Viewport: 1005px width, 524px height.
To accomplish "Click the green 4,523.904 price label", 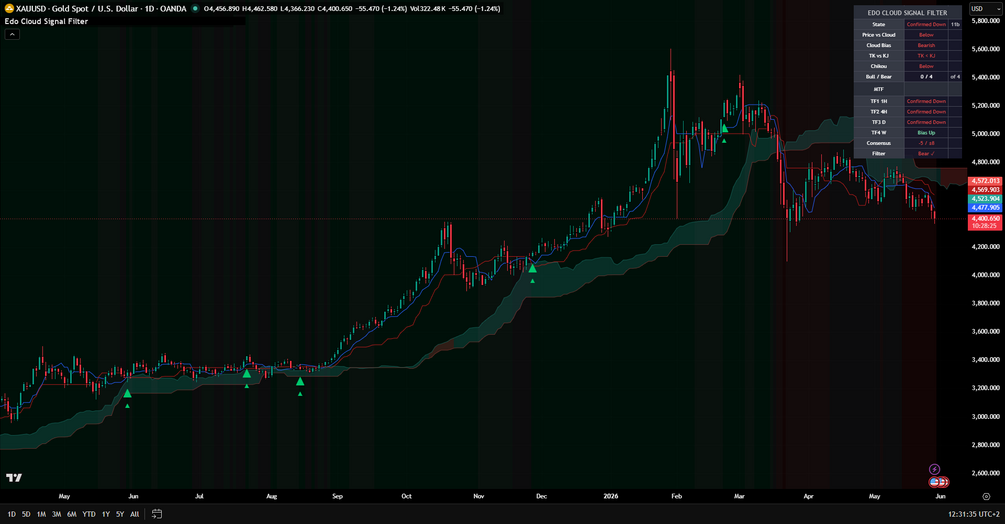I will point(985,199).
